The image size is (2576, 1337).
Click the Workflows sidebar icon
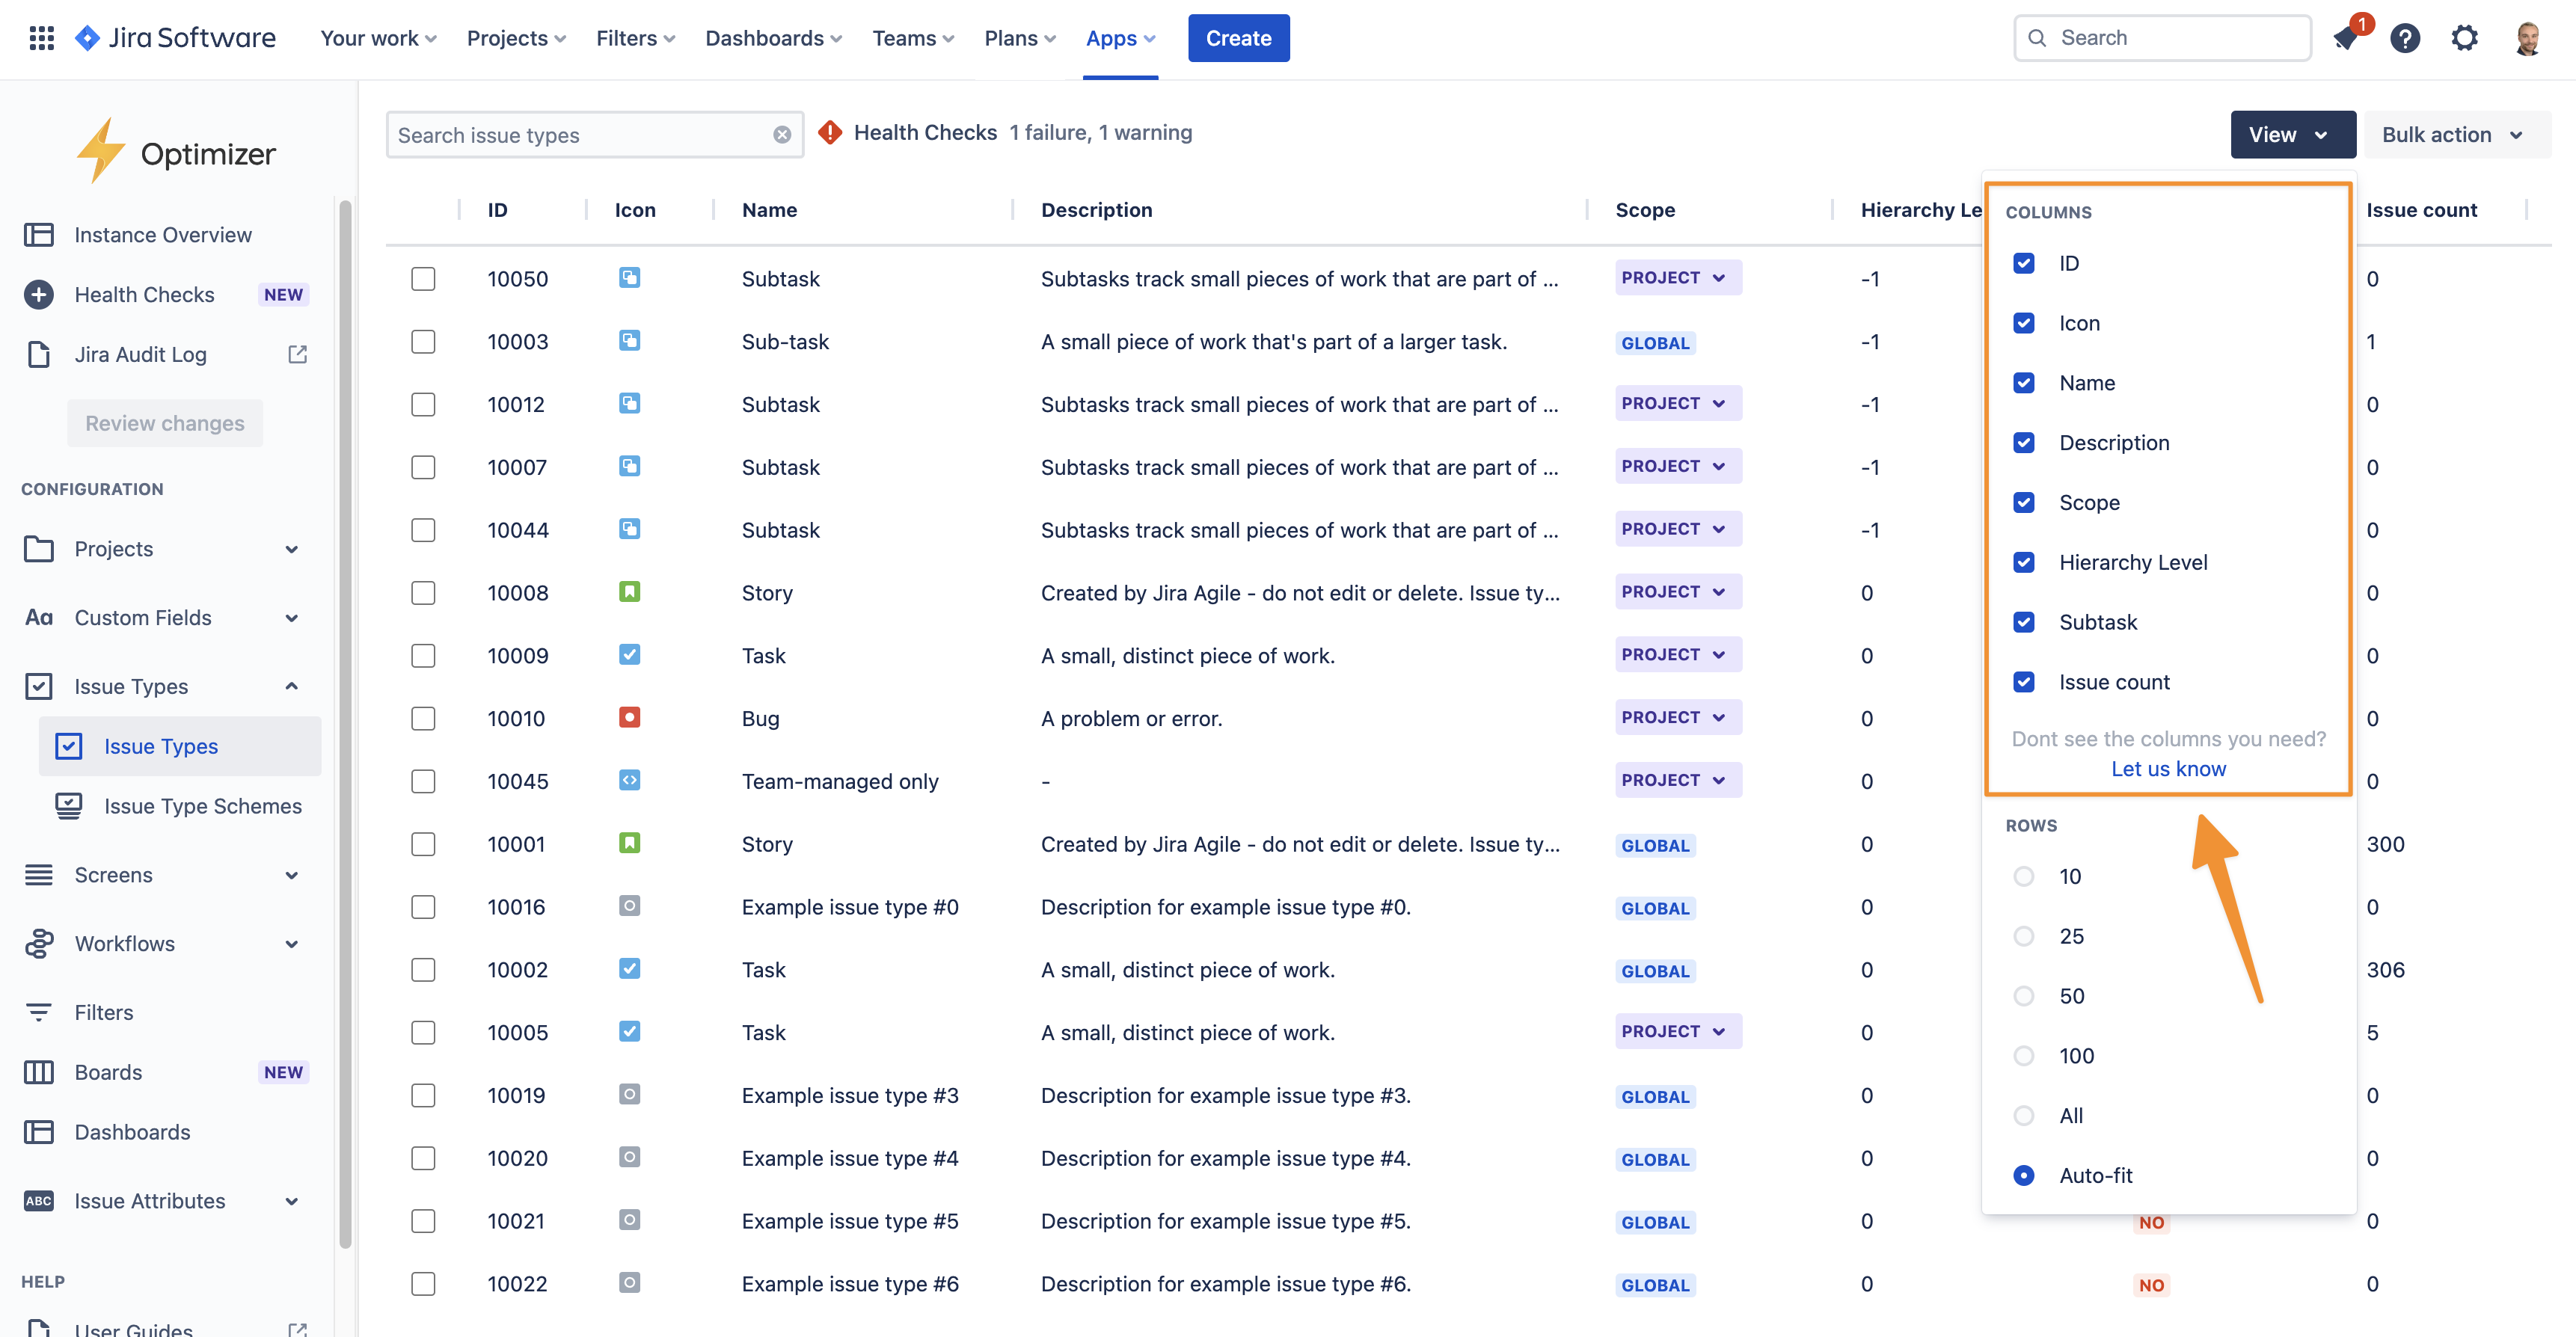[39, 943]
